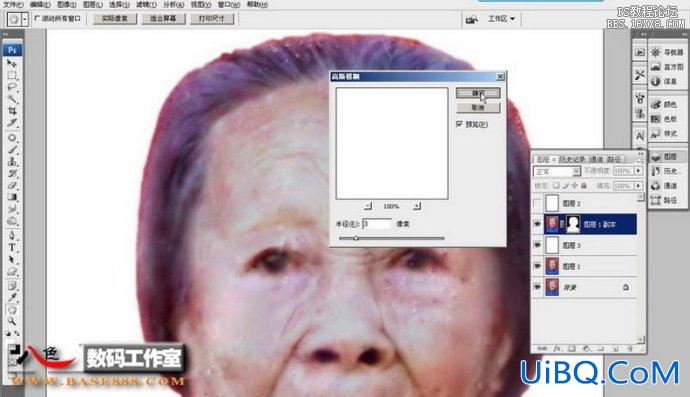
Task: Switch to the History tab
Action: 572,159
